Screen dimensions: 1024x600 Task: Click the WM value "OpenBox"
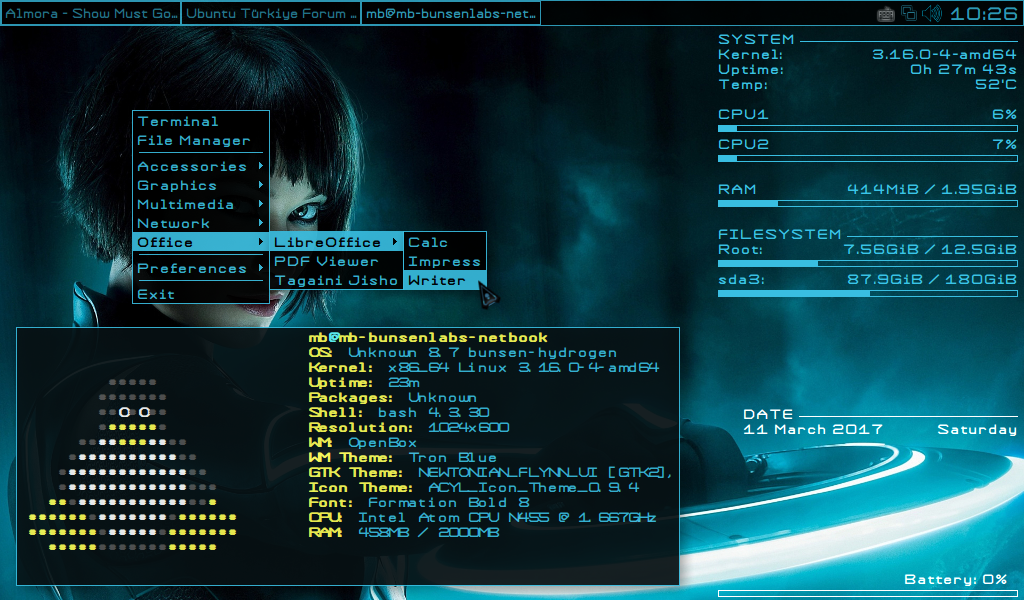[x=382, y=443]
